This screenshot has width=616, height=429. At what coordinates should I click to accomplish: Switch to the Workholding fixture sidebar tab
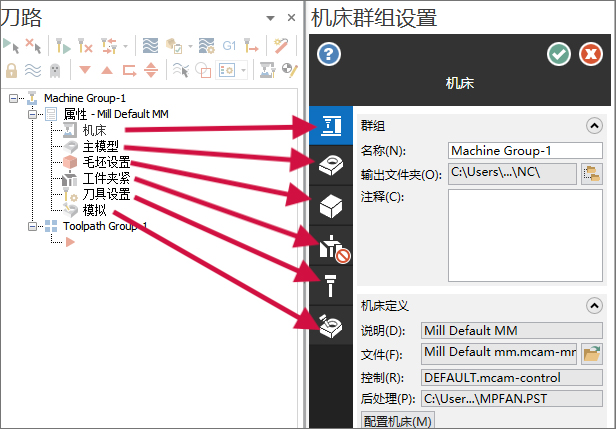[331, 246]
